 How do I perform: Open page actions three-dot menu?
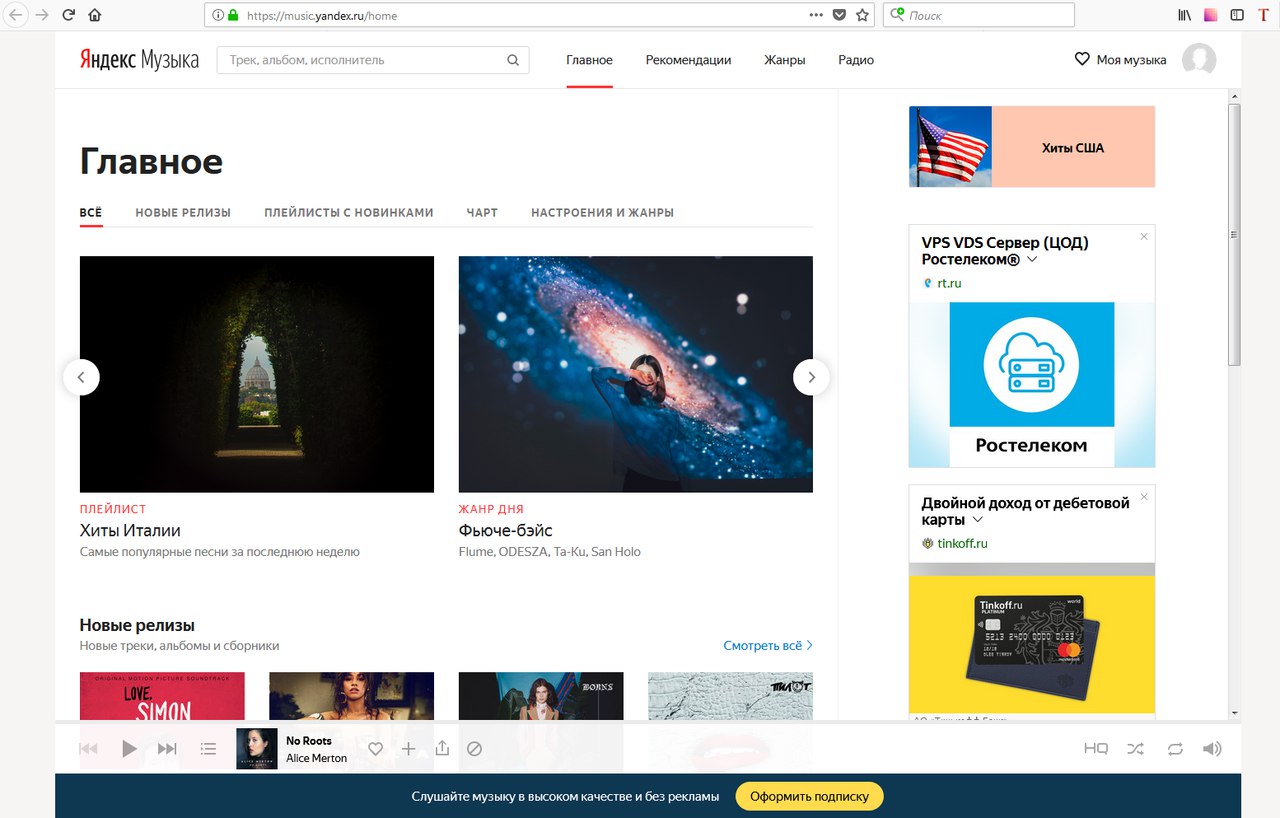pyautogui.click(x=816, y=15)
